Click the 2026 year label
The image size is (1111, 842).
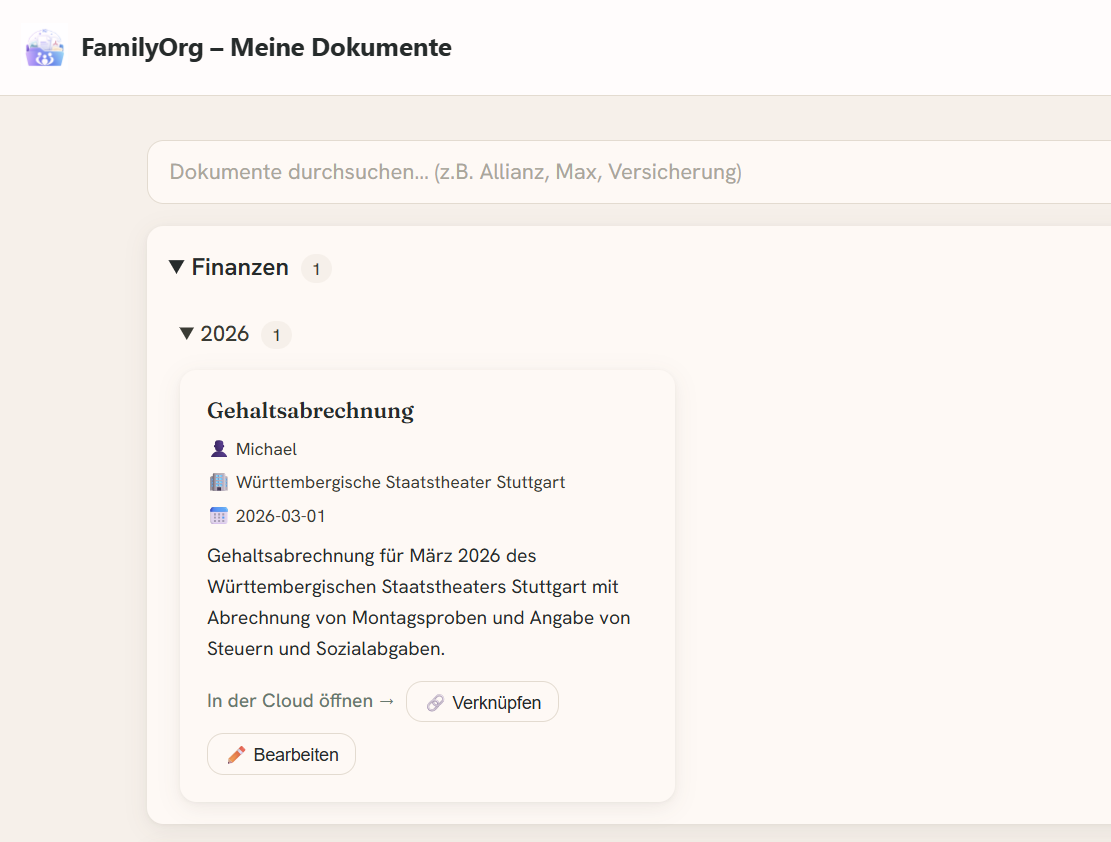[x=225, y=334]
